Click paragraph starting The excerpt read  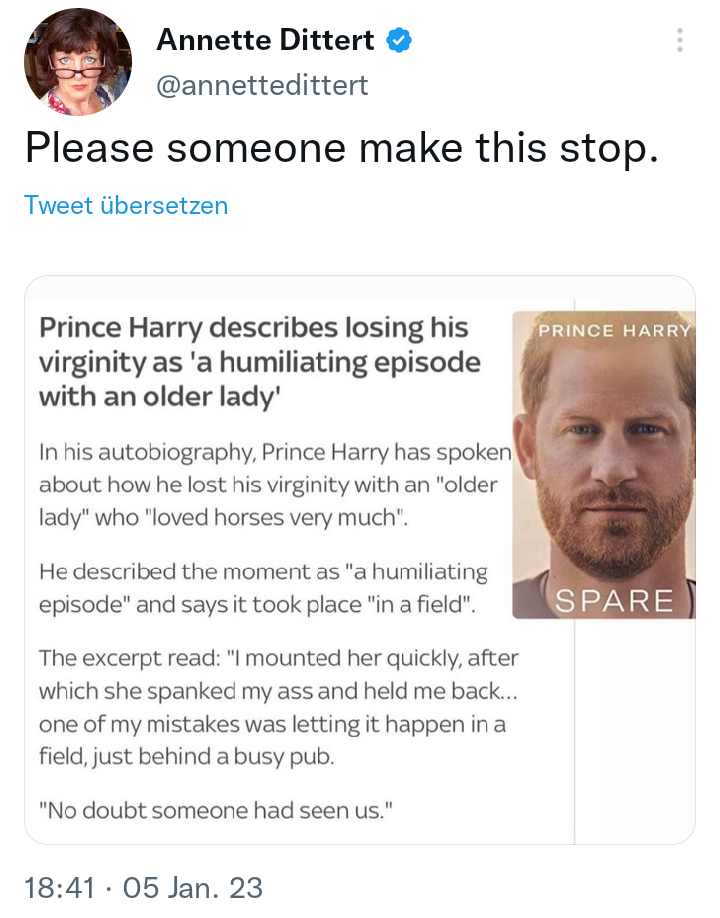(279, 707)
